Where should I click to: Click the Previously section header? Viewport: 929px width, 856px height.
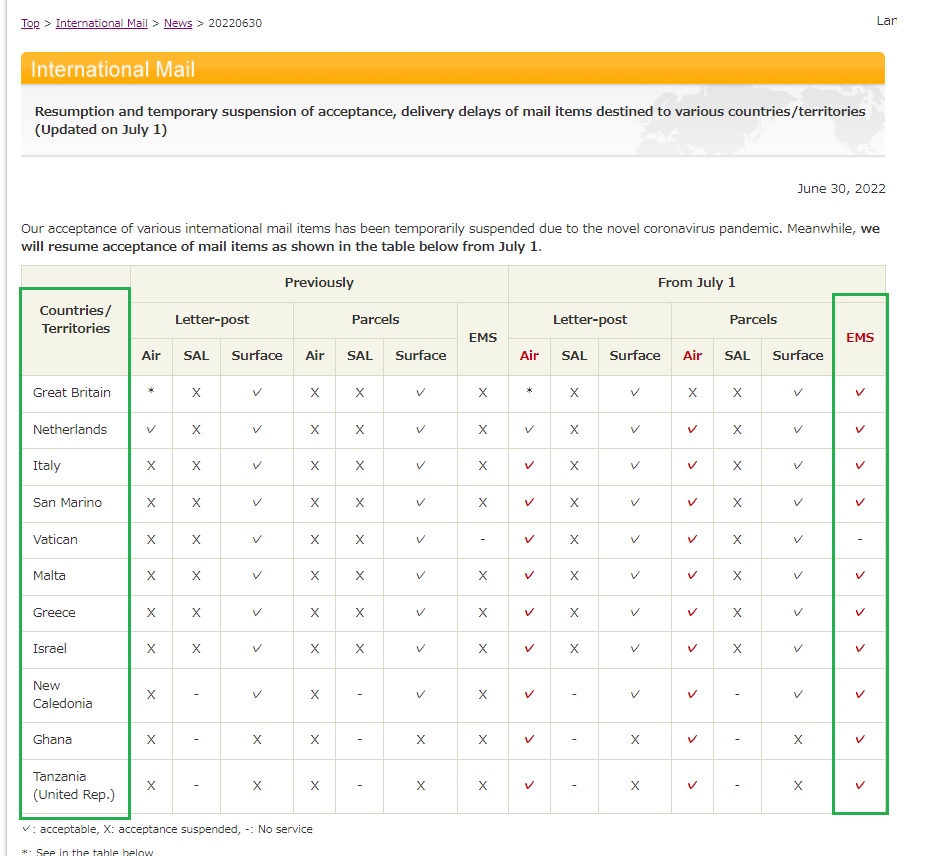(319, 283)
